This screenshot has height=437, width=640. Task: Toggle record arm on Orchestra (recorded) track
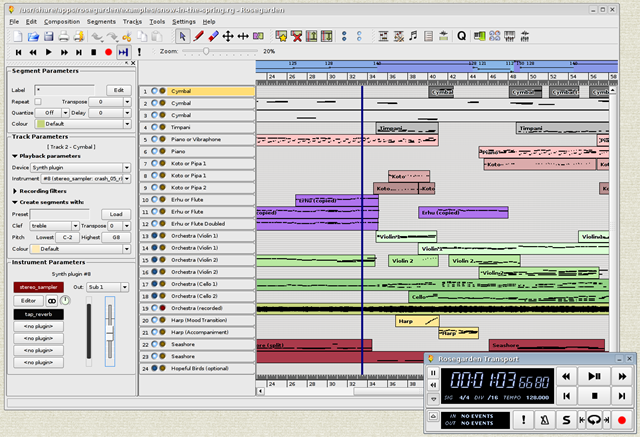click(161, 309)
